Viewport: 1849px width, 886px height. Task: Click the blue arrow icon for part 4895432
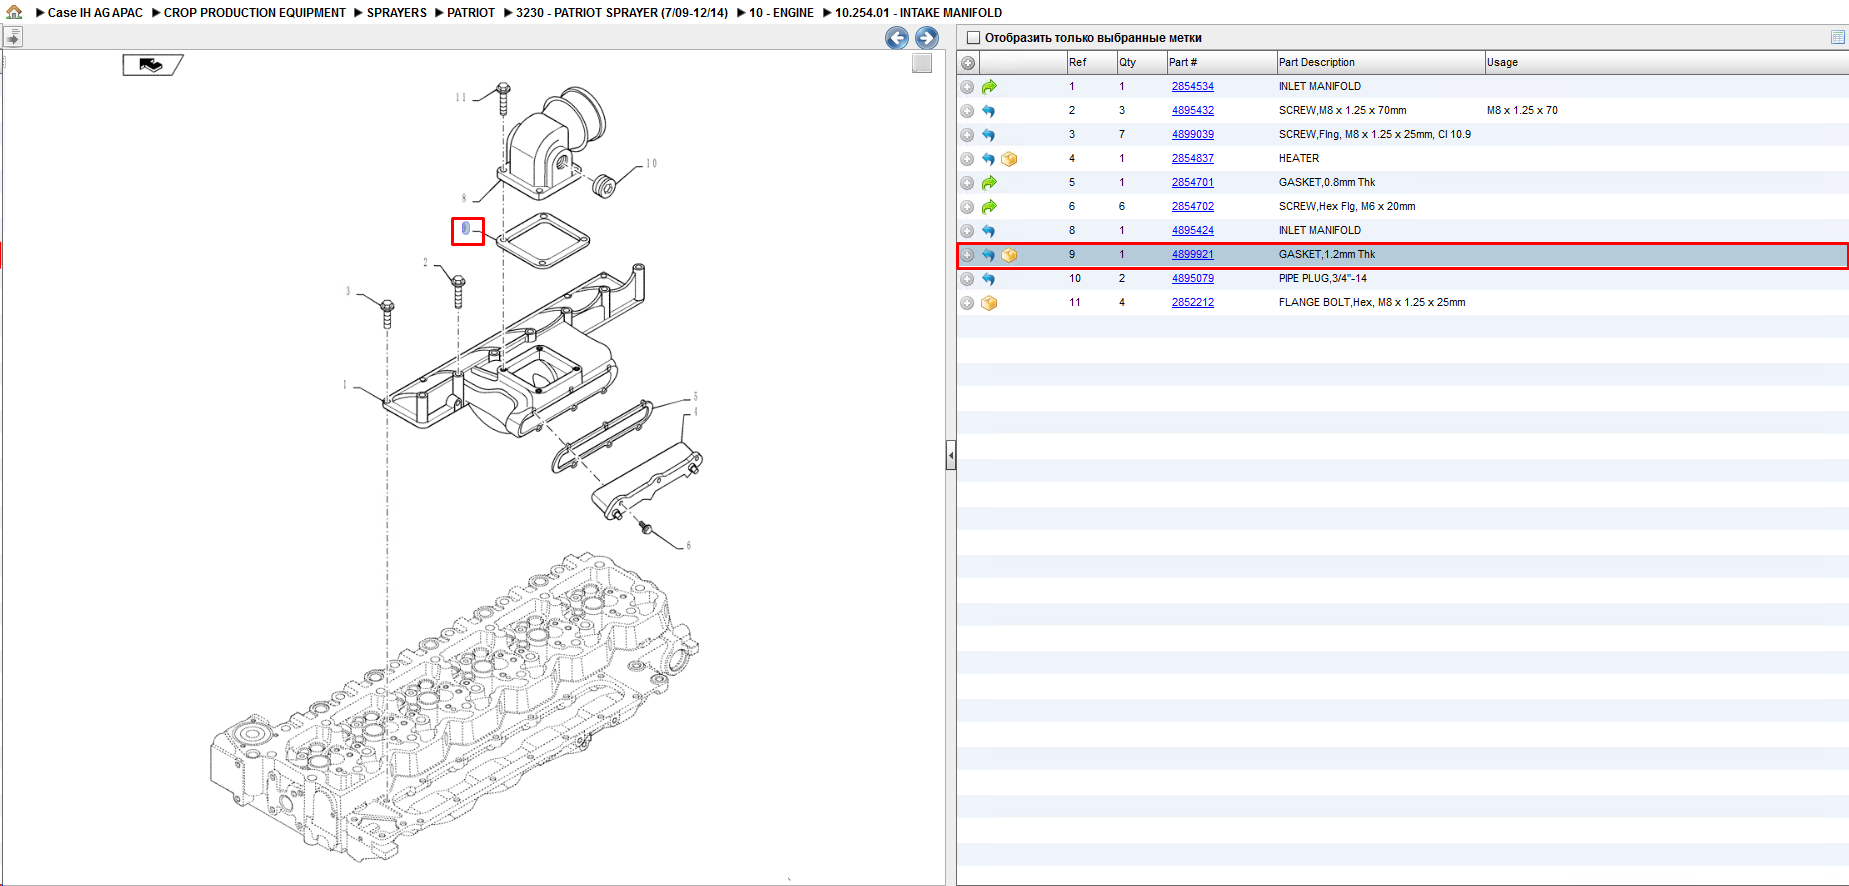tap(989, 111)
